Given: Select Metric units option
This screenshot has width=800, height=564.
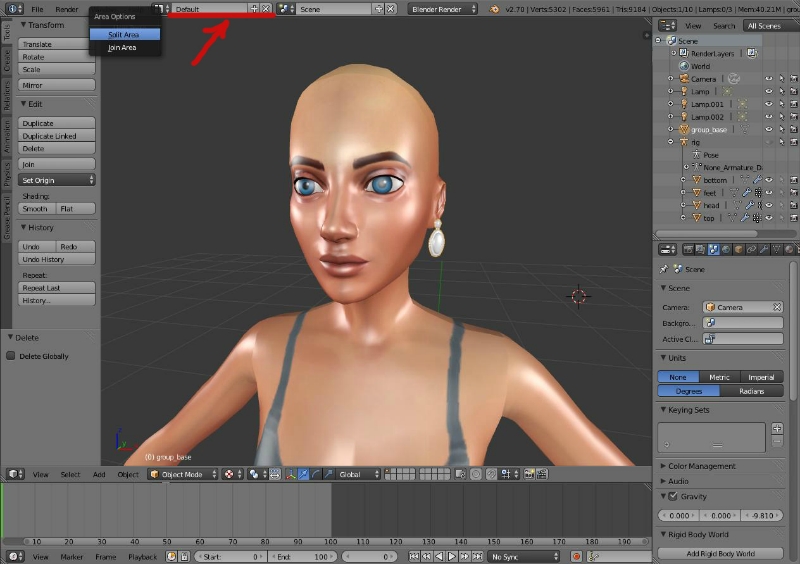Looking at the screenshot, I should click(720, 377).
